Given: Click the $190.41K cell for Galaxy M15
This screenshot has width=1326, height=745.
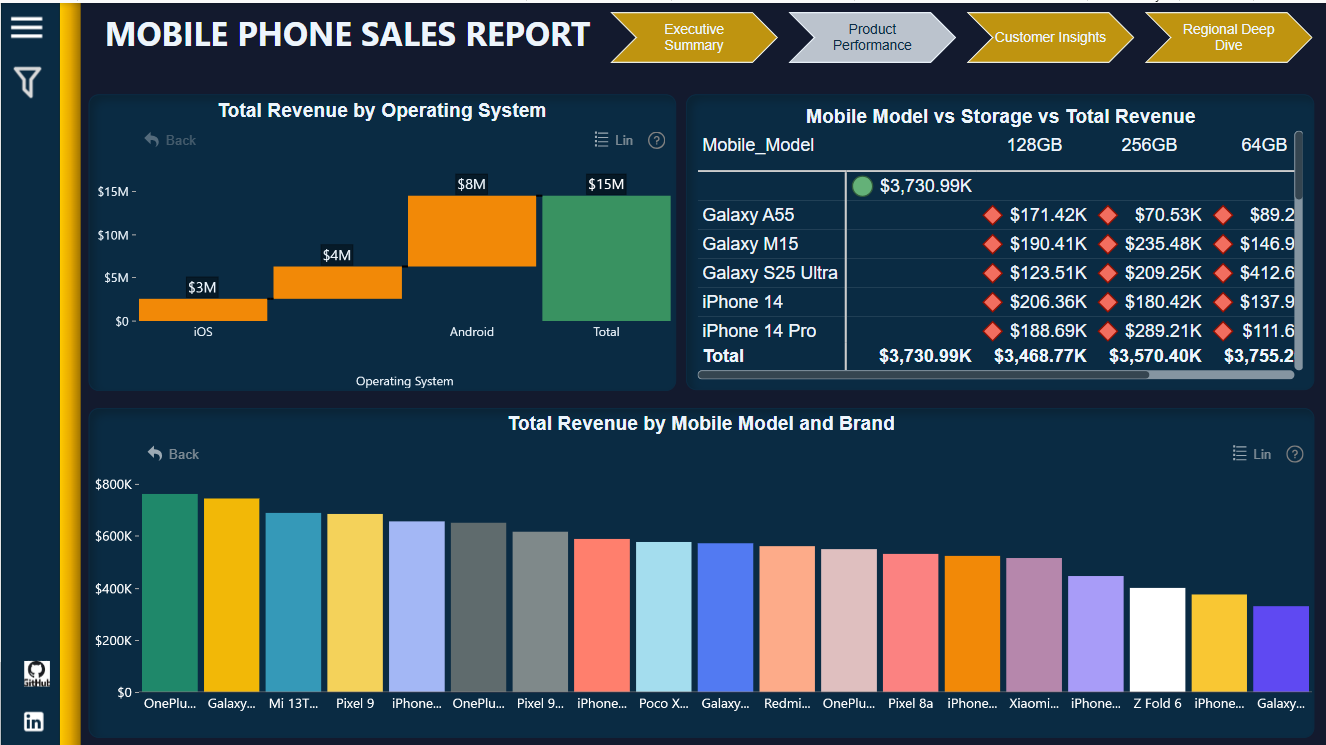Looking at the screenshot, I should point(1048,244).
